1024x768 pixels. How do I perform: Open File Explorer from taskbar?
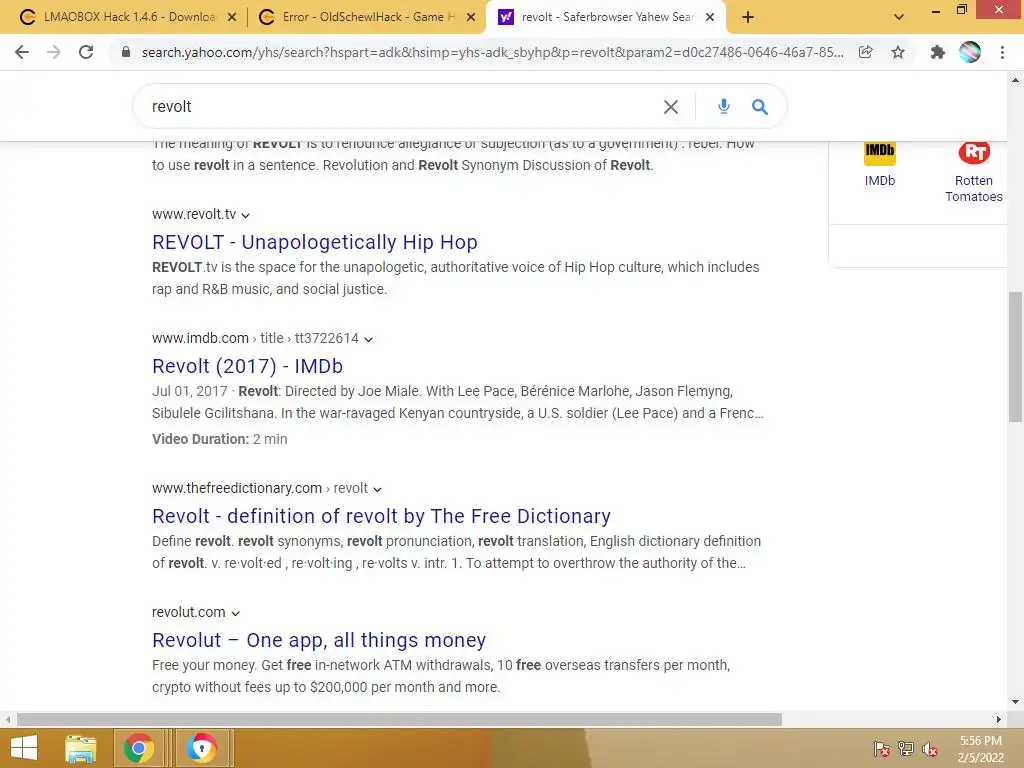81,748
